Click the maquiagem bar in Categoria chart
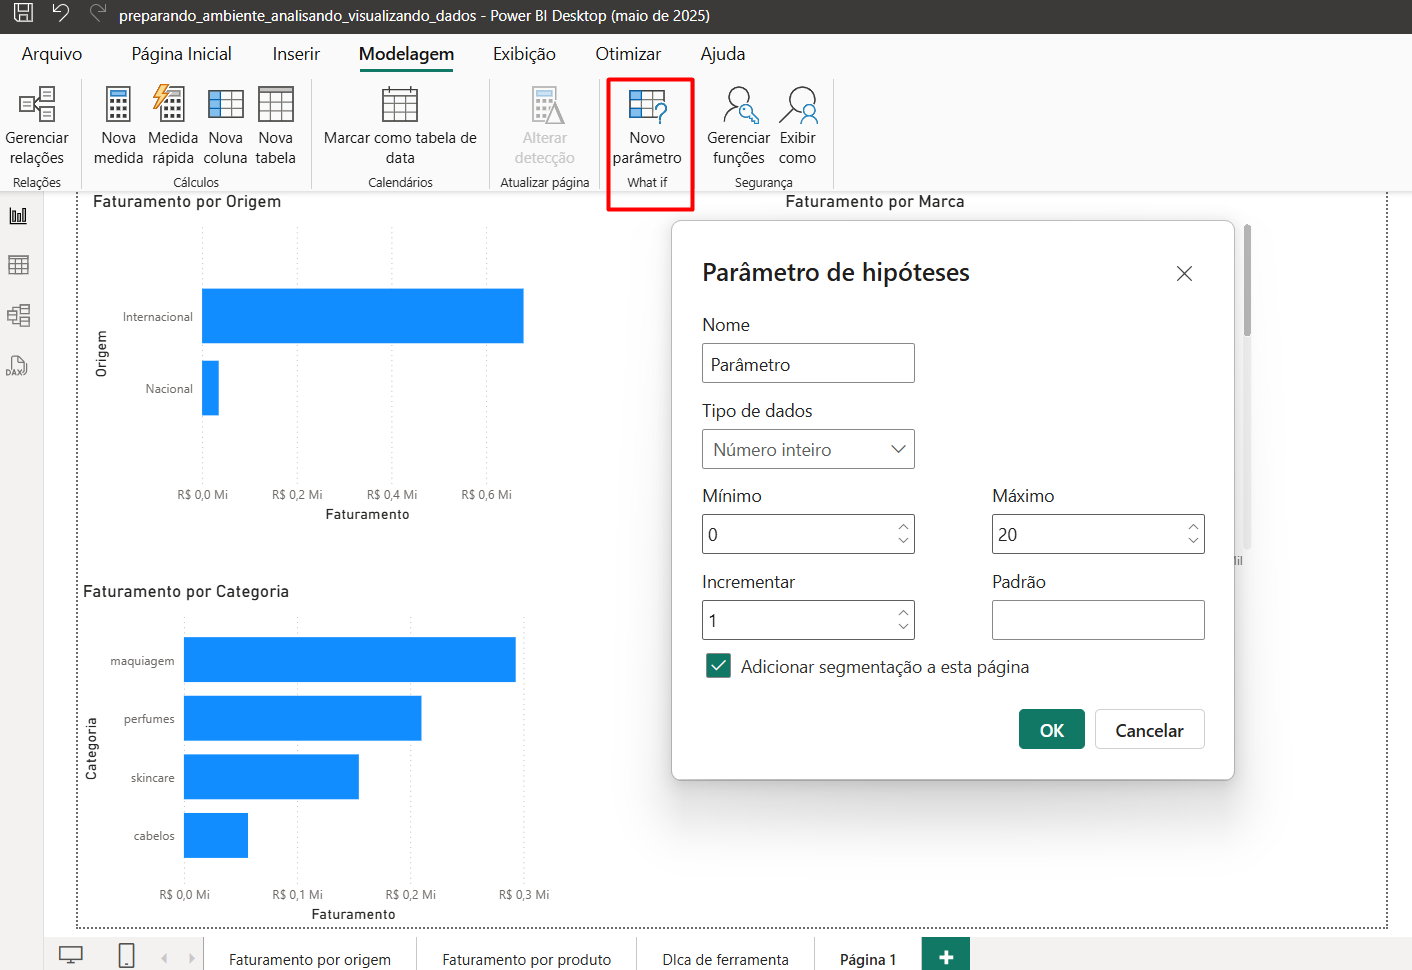The image size is (1412, 970). click(349, 660)
